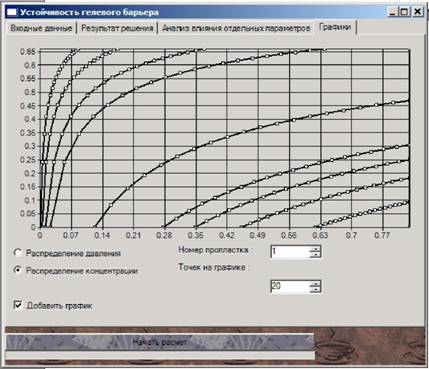Screen dimensions: 429x369
Task: Open Анализ влияния отдельных параметров tab
Action: pos(236,28)
